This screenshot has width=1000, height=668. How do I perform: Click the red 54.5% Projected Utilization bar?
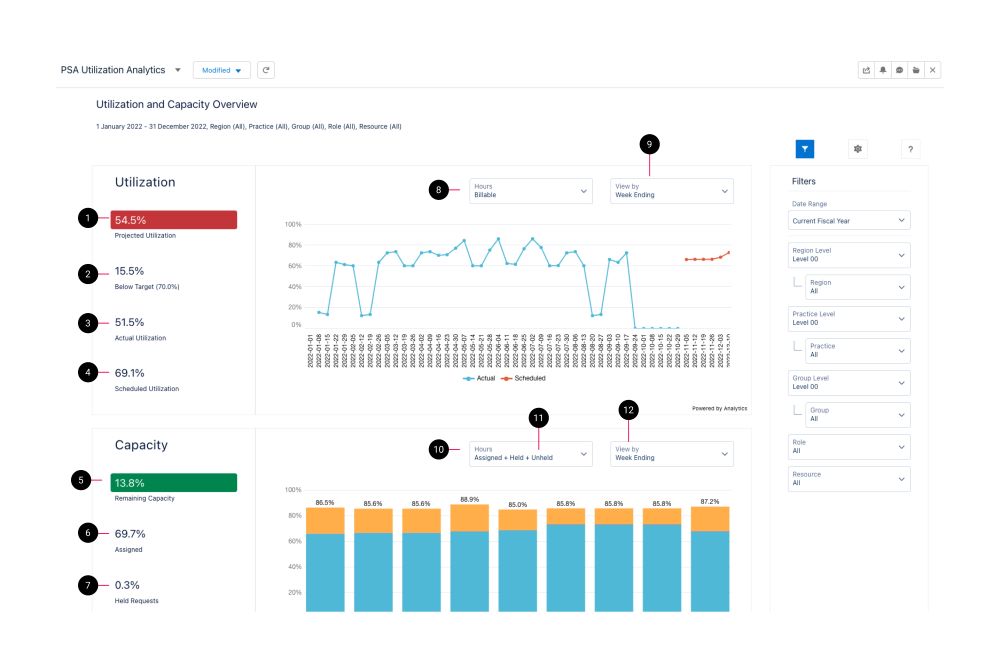pos(176,218)
